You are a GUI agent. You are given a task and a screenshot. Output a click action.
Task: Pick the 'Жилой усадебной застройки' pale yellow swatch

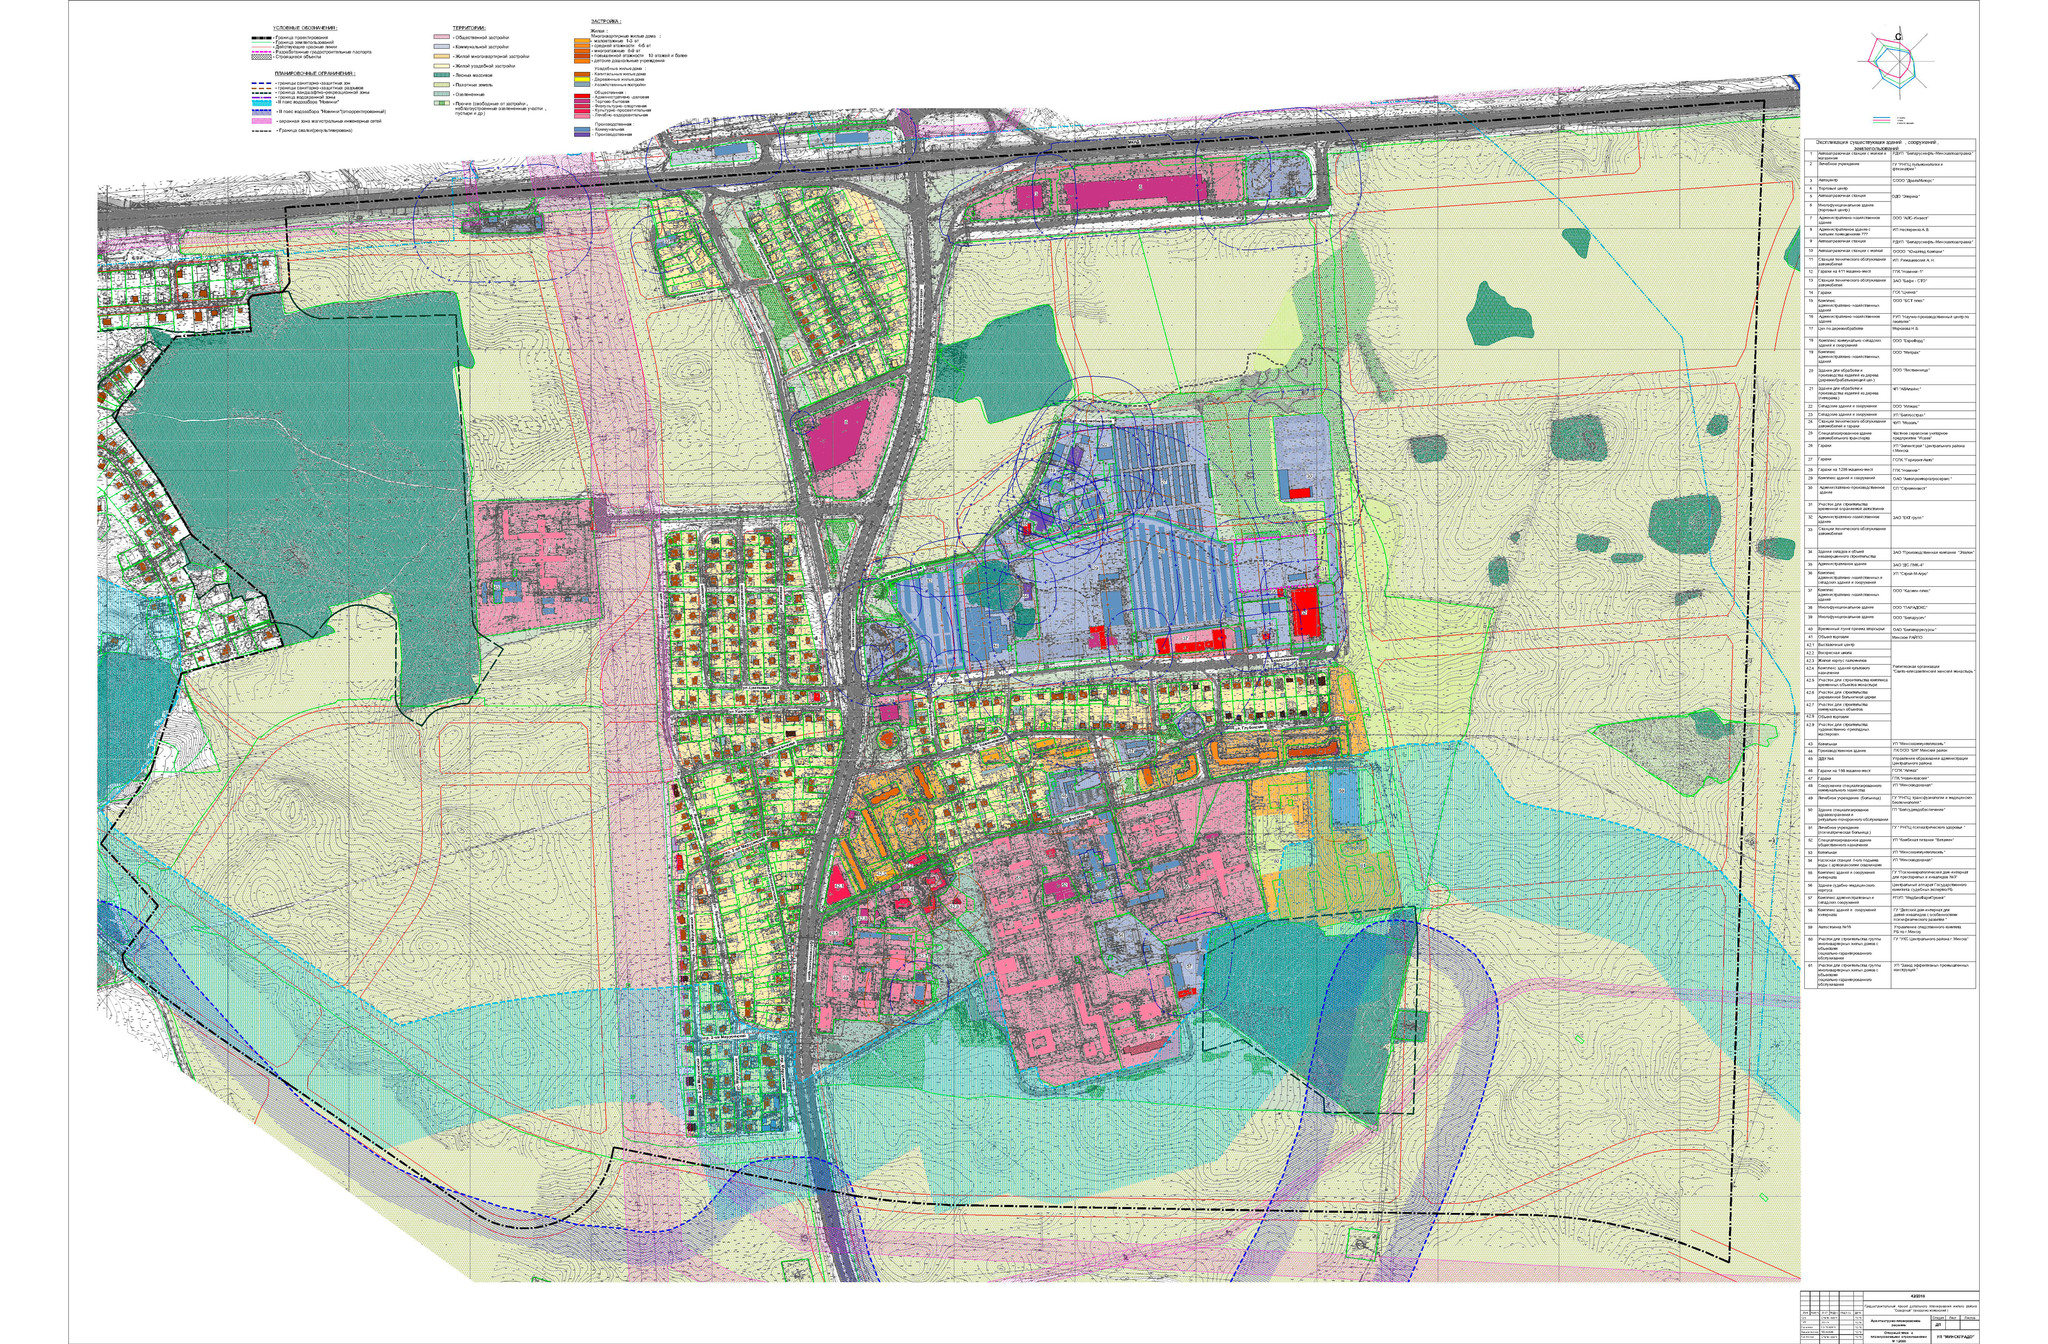[442, 66]
